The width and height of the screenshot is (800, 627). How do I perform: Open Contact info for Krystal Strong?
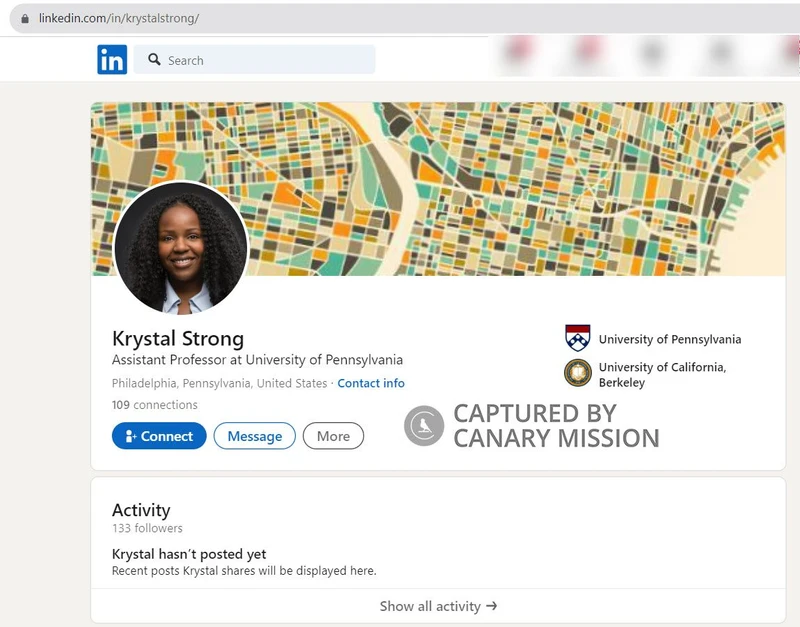pos(371,383)
